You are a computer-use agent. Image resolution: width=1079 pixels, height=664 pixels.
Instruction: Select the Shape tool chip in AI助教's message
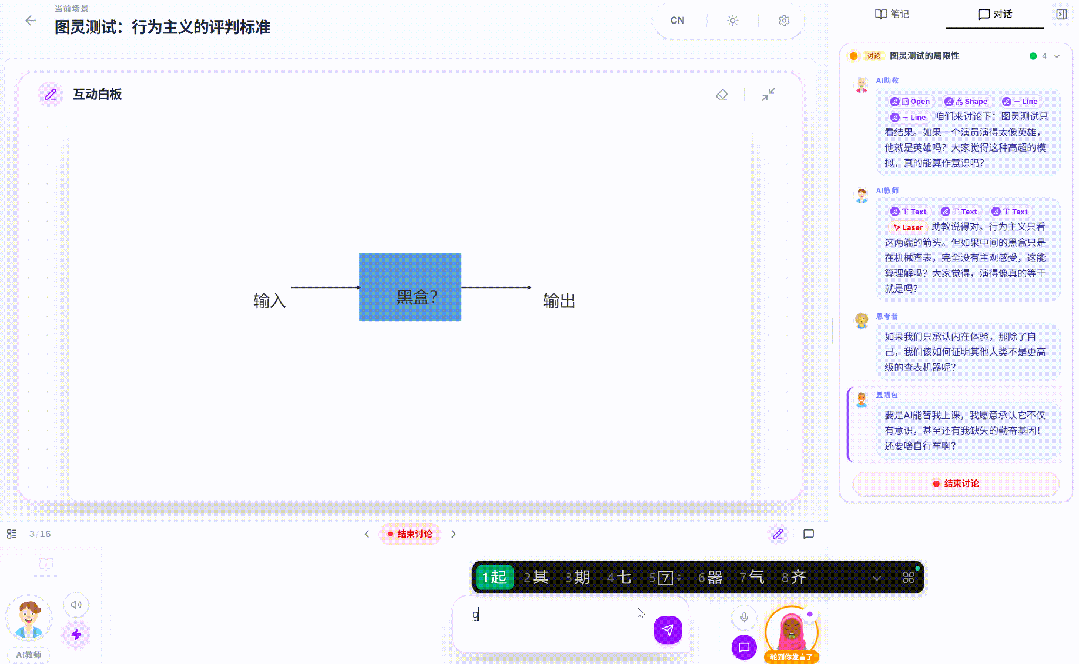coord(968,101)
